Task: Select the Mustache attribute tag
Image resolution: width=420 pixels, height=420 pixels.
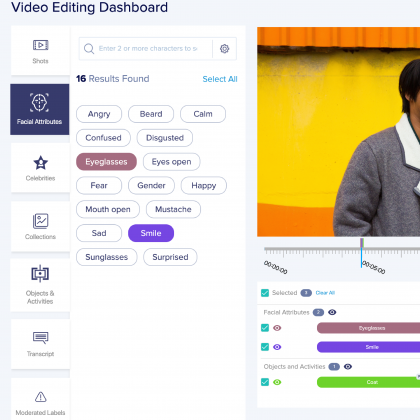Action: point(173,209)
